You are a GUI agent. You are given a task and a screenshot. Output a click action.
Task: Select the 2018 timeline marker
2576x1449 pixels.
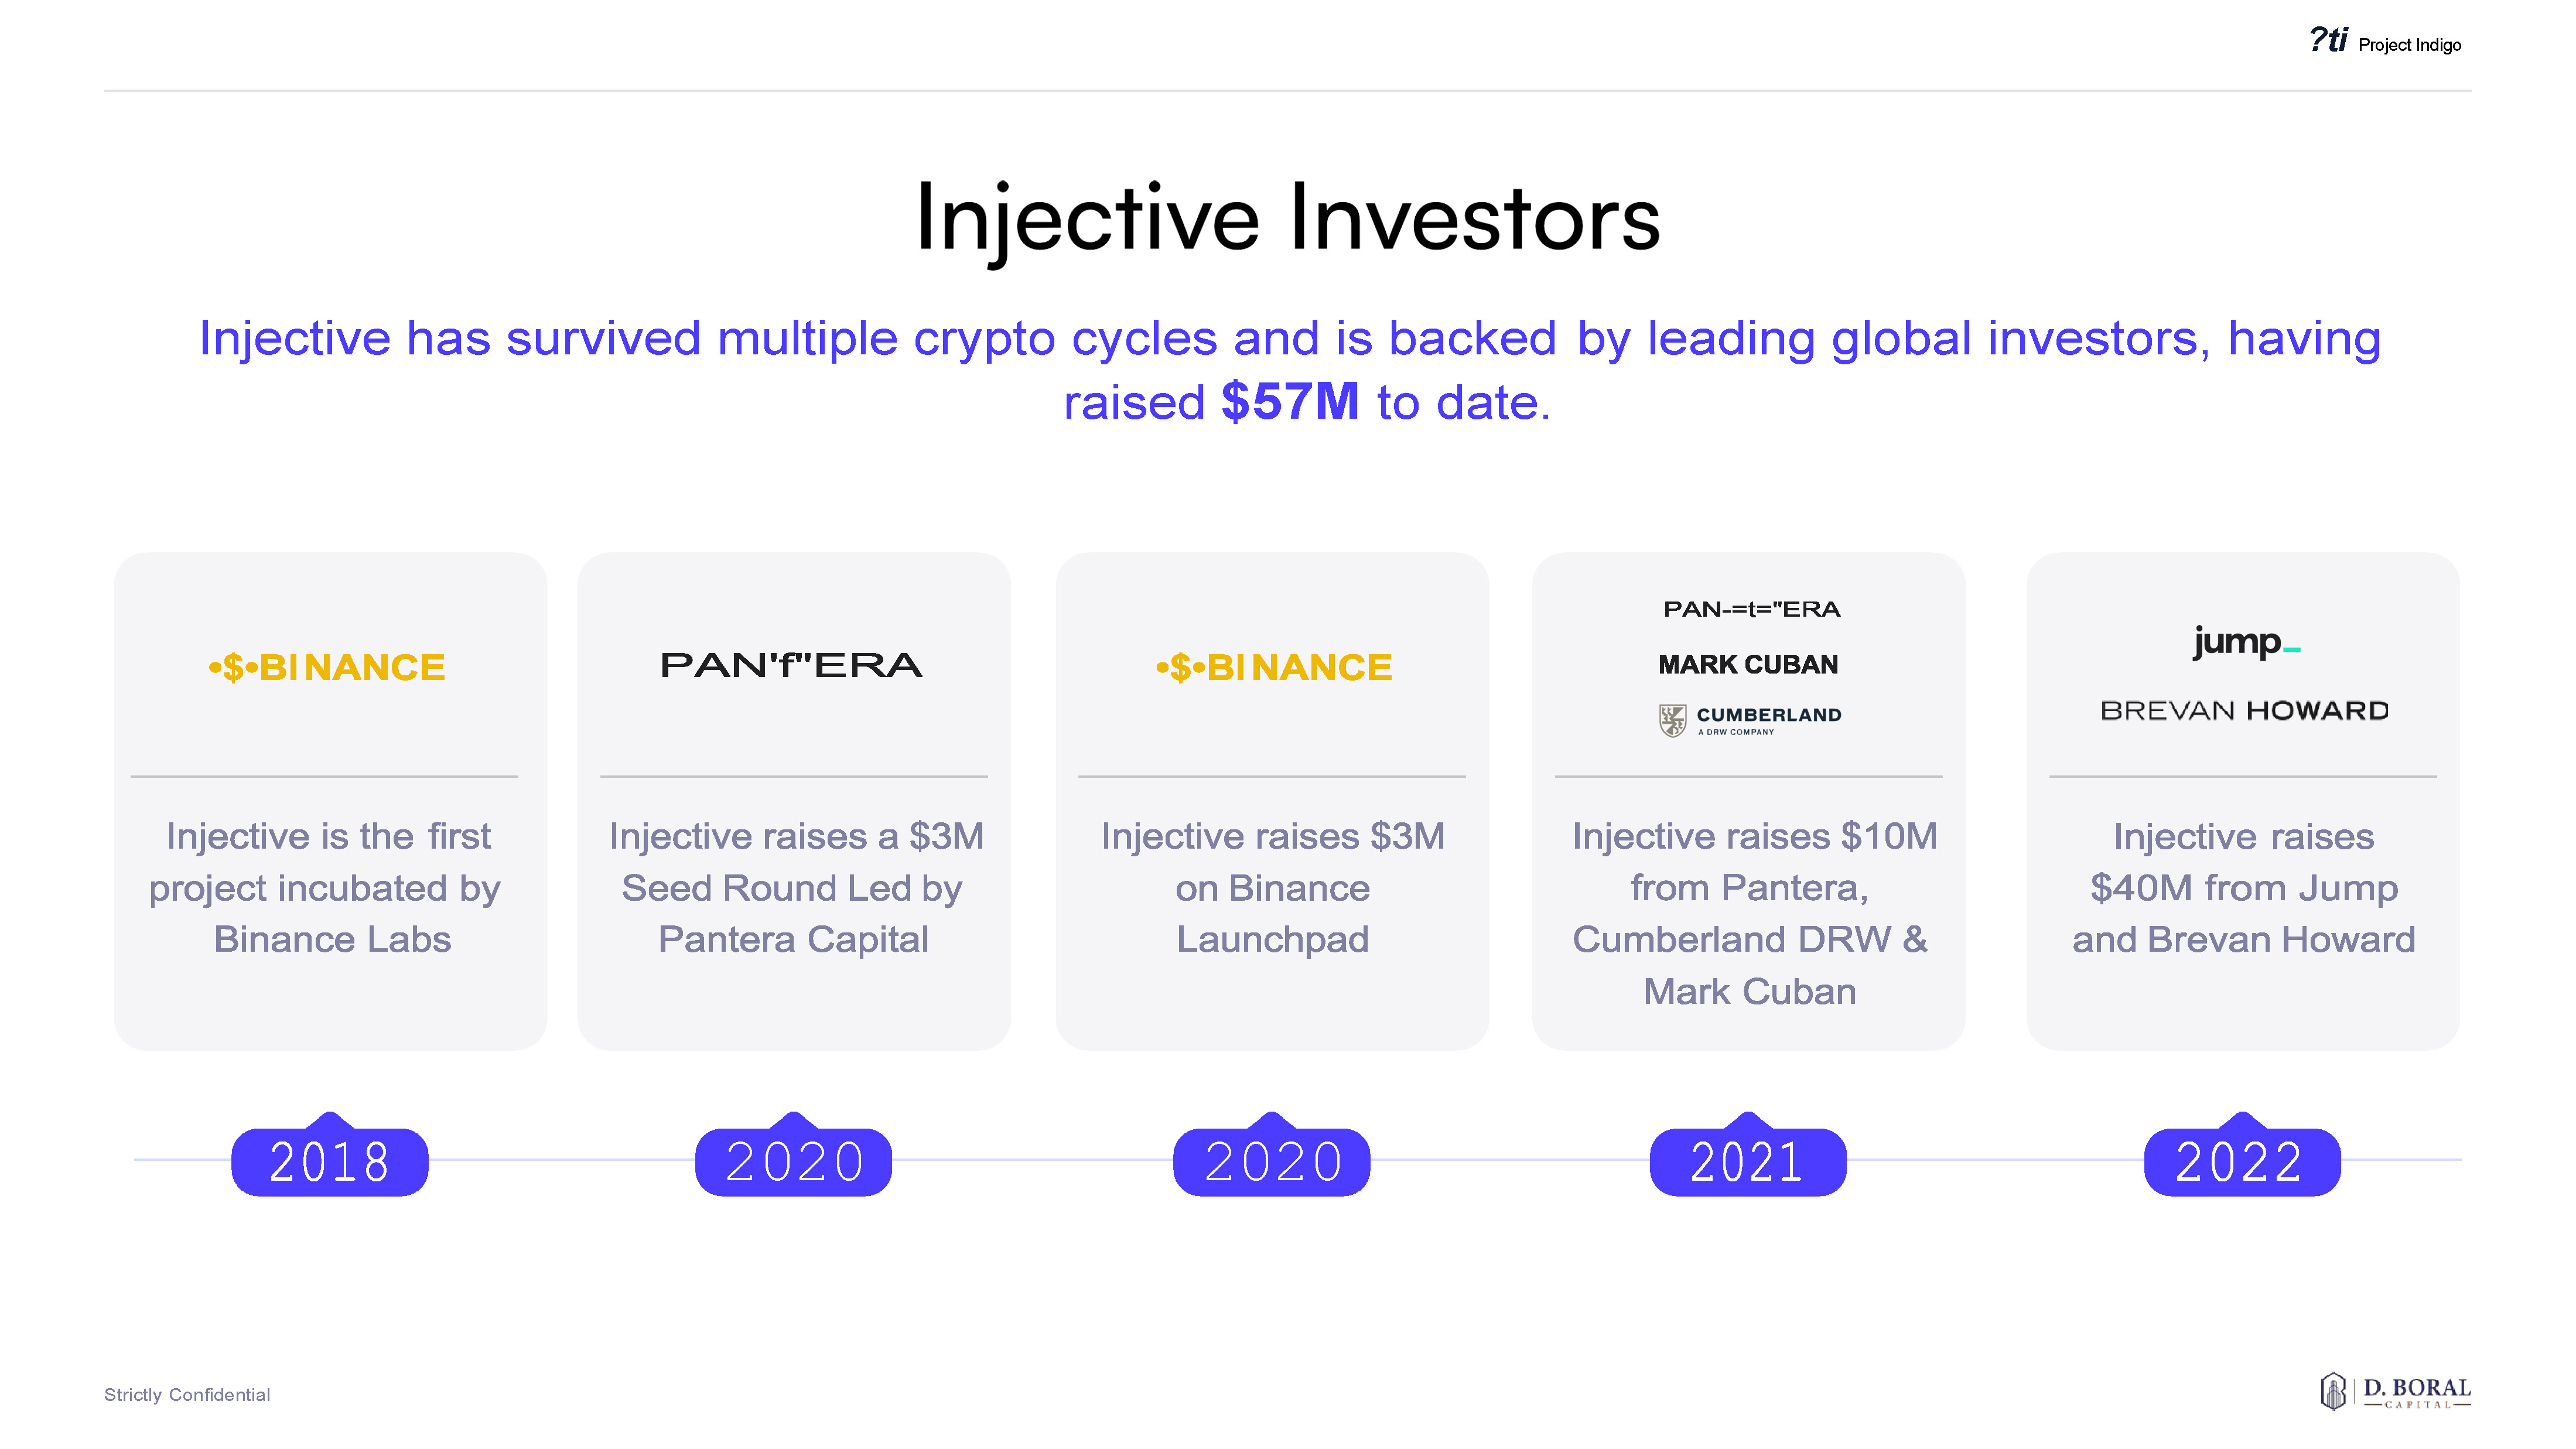[x=329, y=1161]
